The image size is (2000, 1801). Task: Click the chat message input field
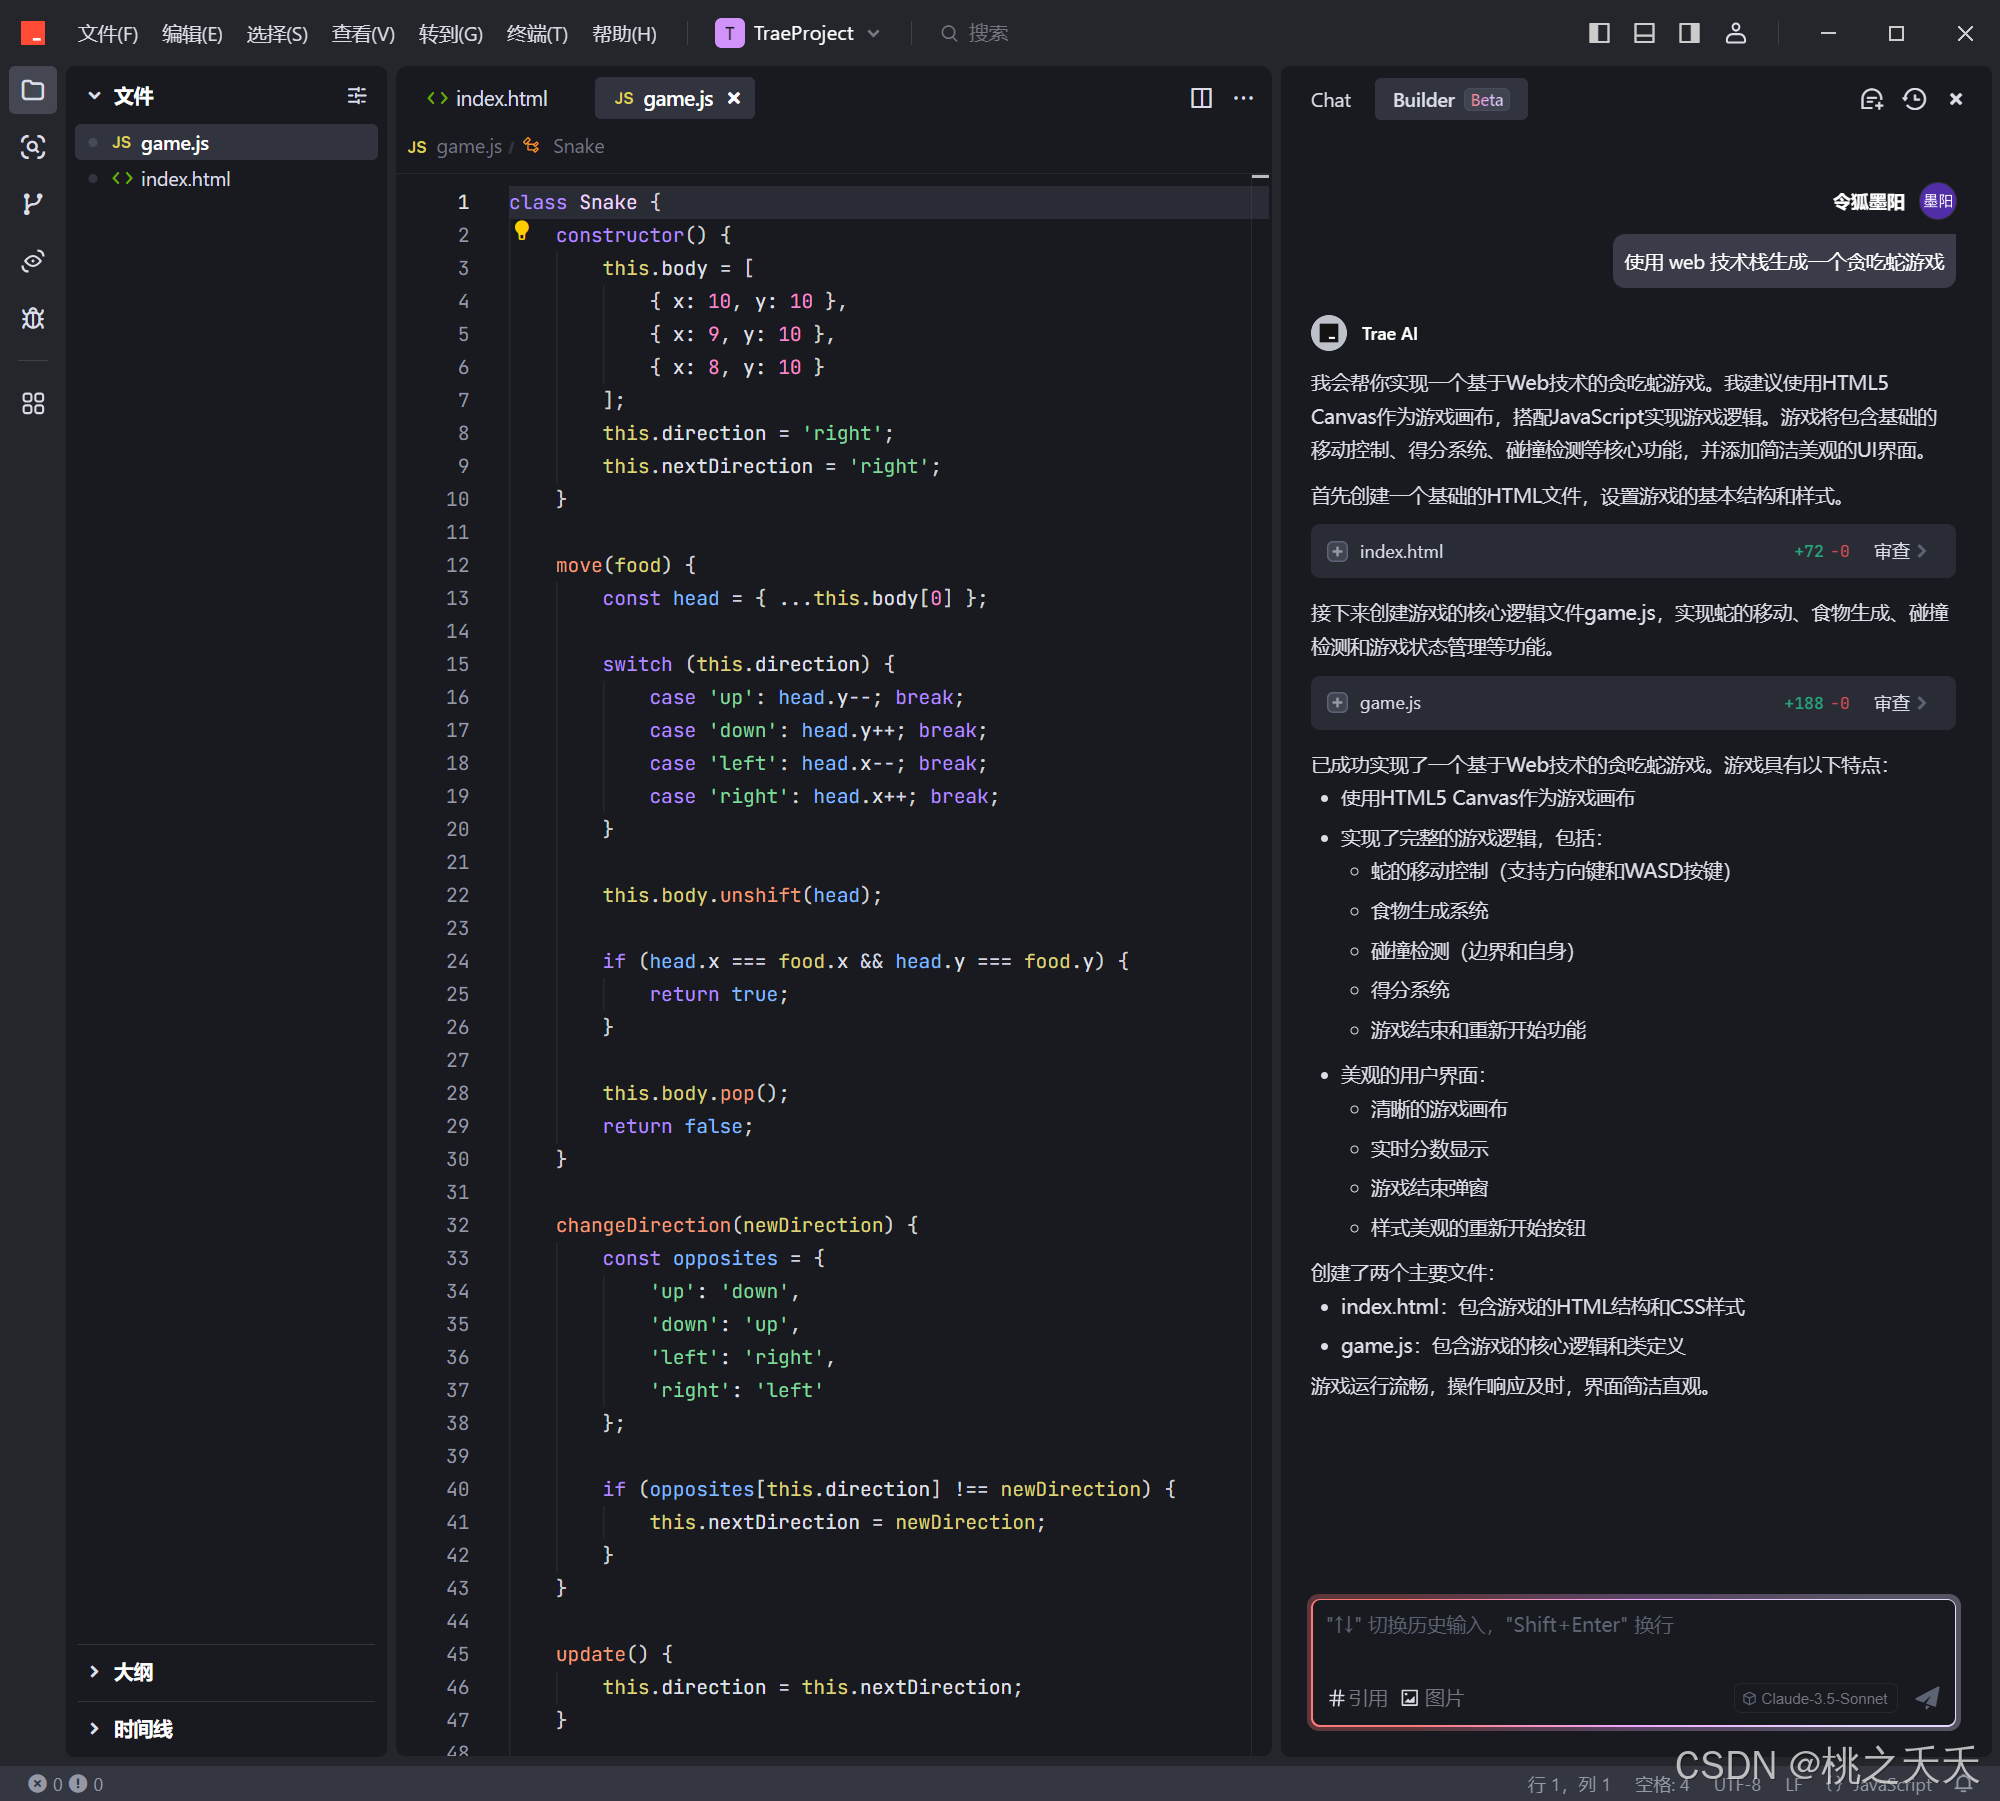[1632, 1640]
